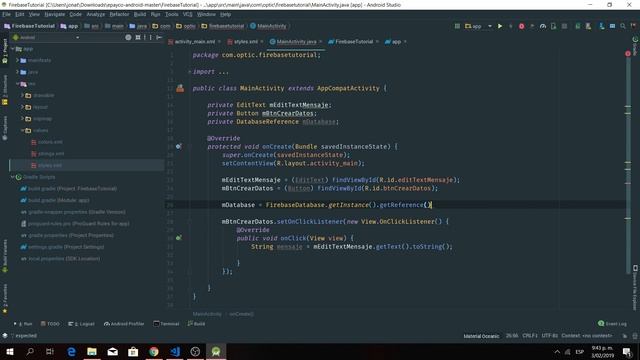Screen dimensions: 640x360
Task: Toggle the Terminal tool window at the bottom
Action: [x=166, y=324]
